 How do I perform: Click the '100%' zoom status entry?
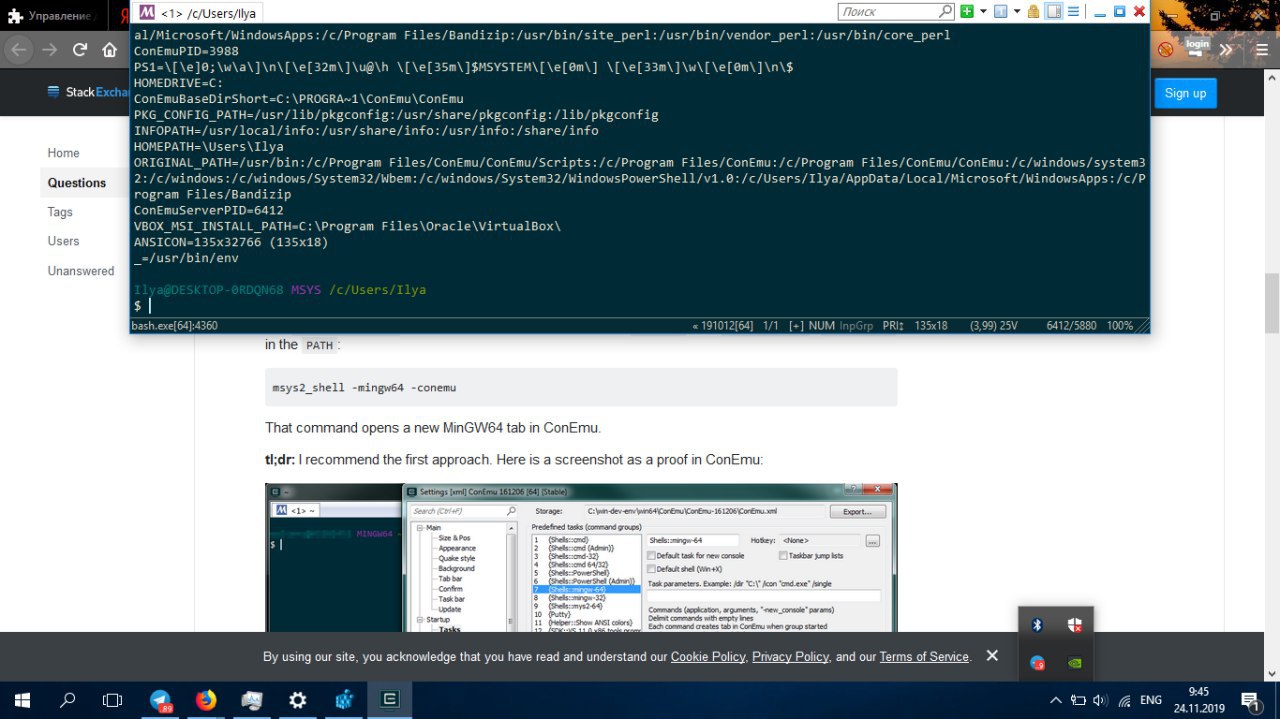coord(1120,326)
